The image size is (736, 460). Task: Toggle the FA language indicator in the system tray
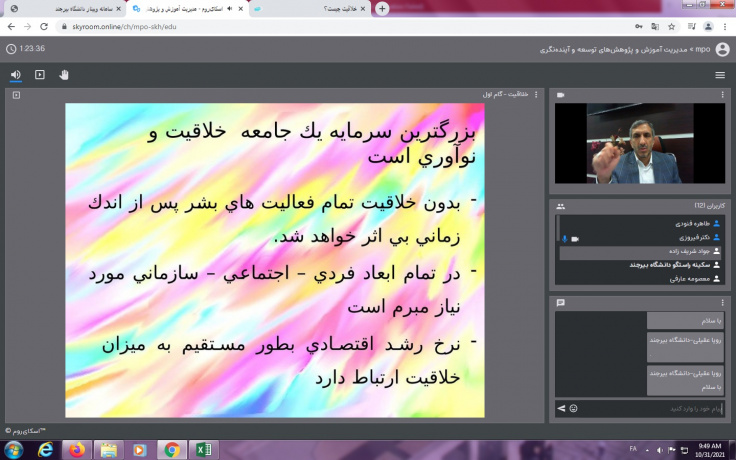point(632,449)
